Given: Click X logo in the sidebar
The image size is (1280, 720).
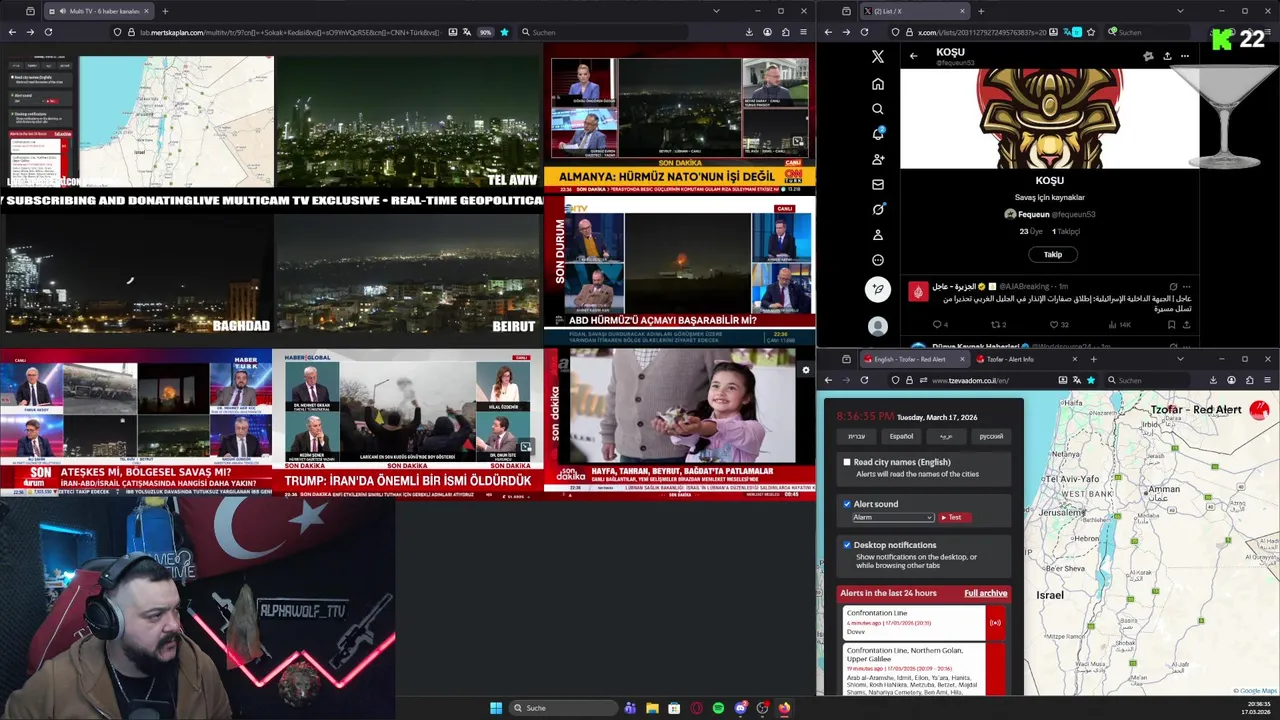Looking at the screenshot, I should [878, 57].
